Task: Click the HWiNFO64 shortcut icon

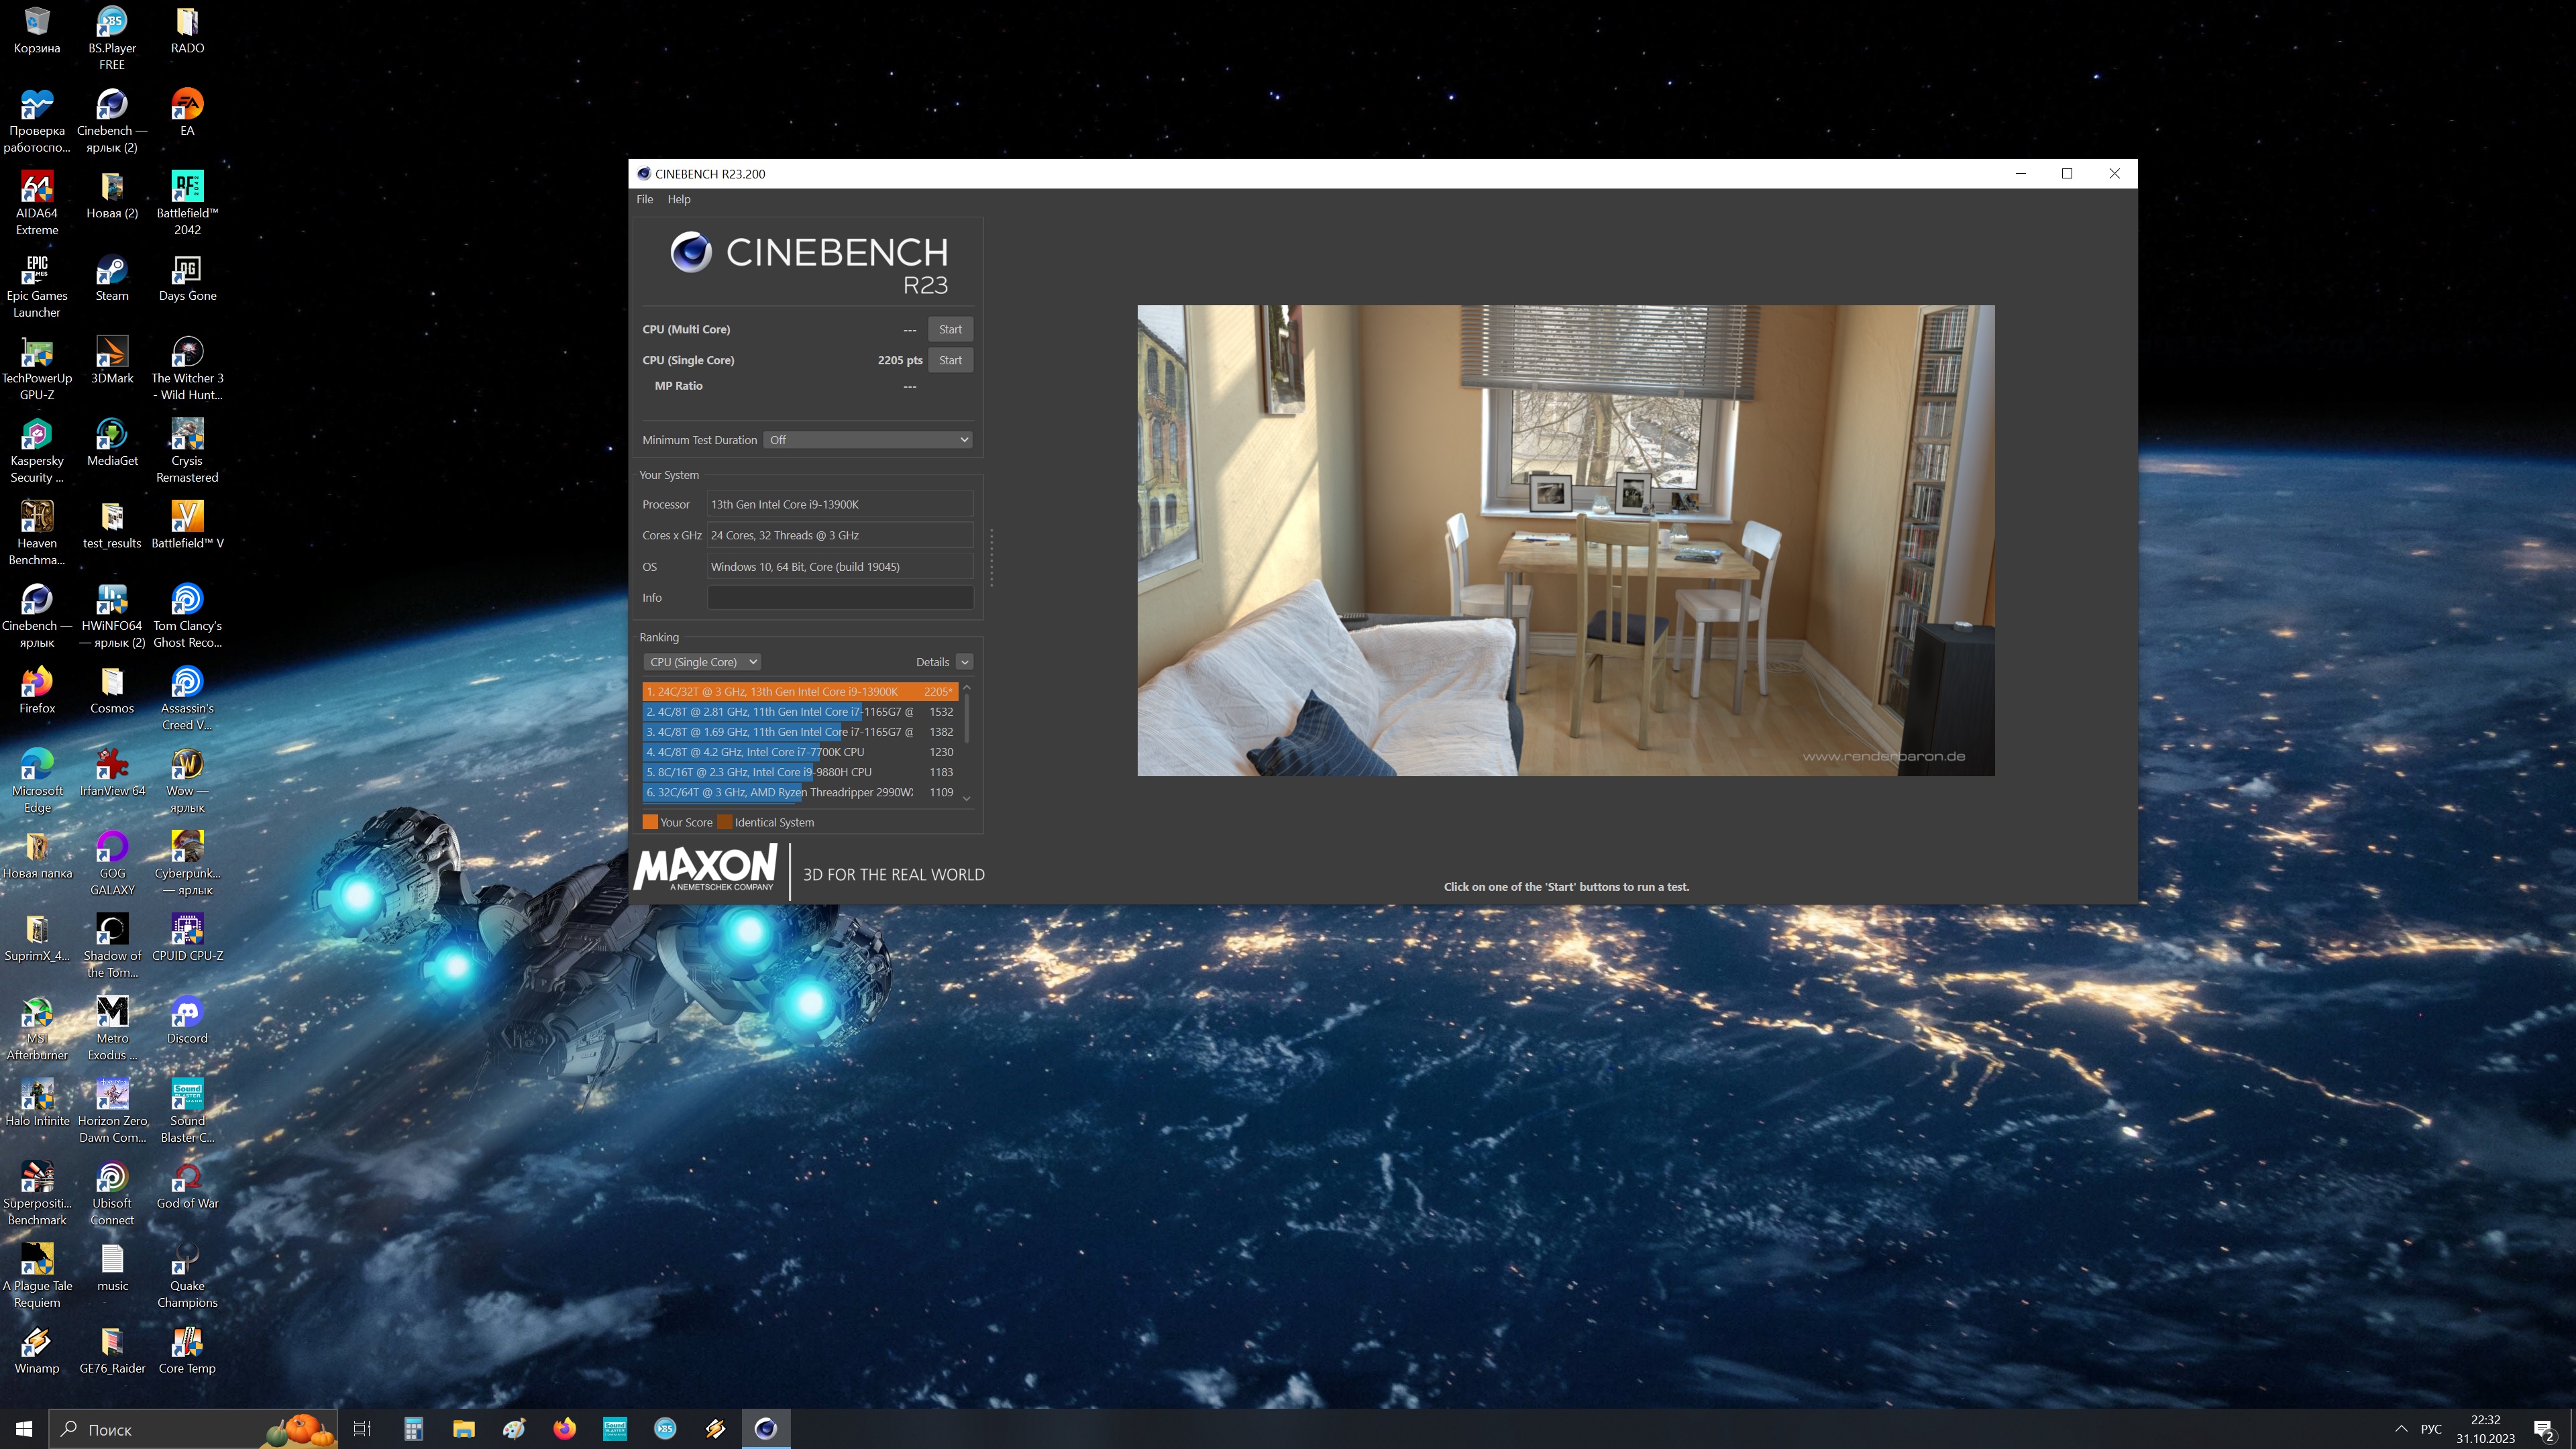Action: click(x=112, y=601)
